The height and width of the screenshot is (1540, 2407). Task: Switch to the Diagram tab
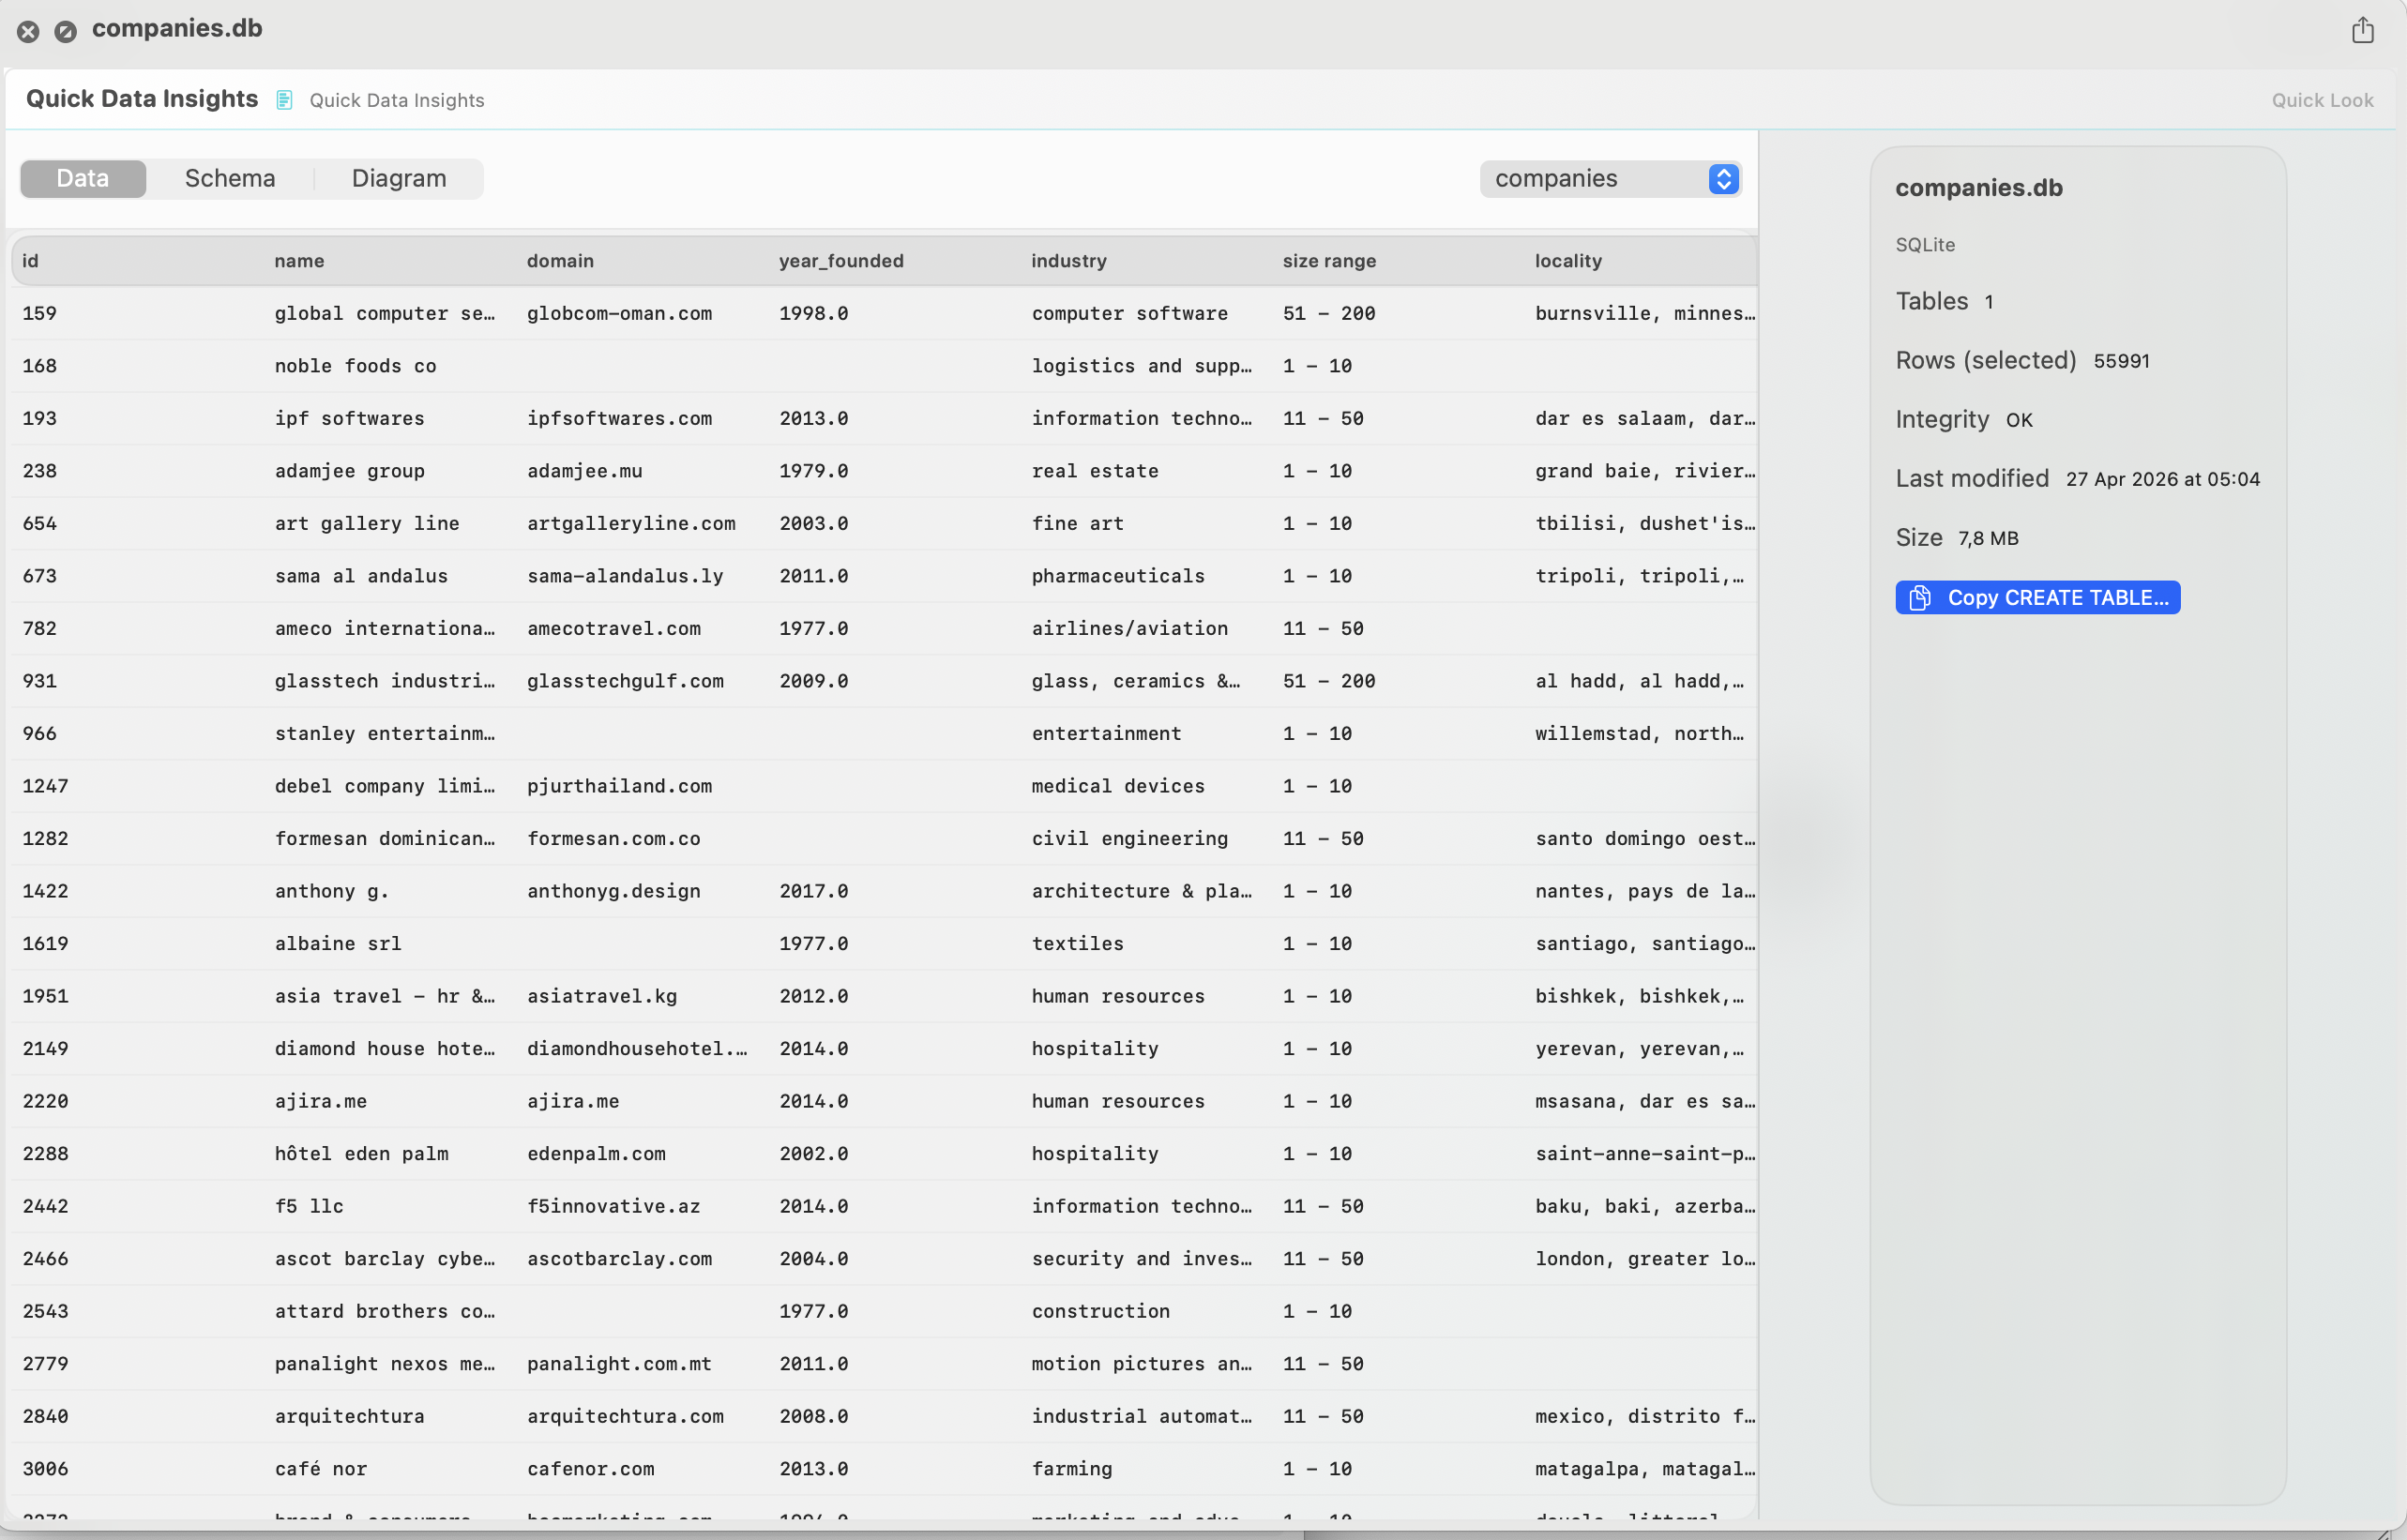tap(399, 179)
